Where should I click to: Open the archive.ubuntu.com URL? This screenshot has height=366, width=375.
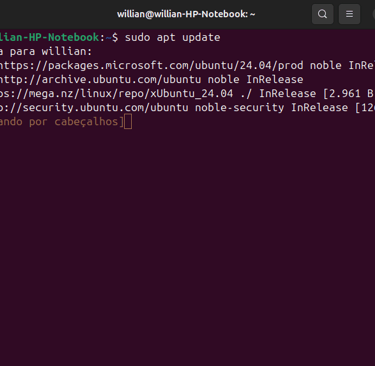tap(100, 79)
